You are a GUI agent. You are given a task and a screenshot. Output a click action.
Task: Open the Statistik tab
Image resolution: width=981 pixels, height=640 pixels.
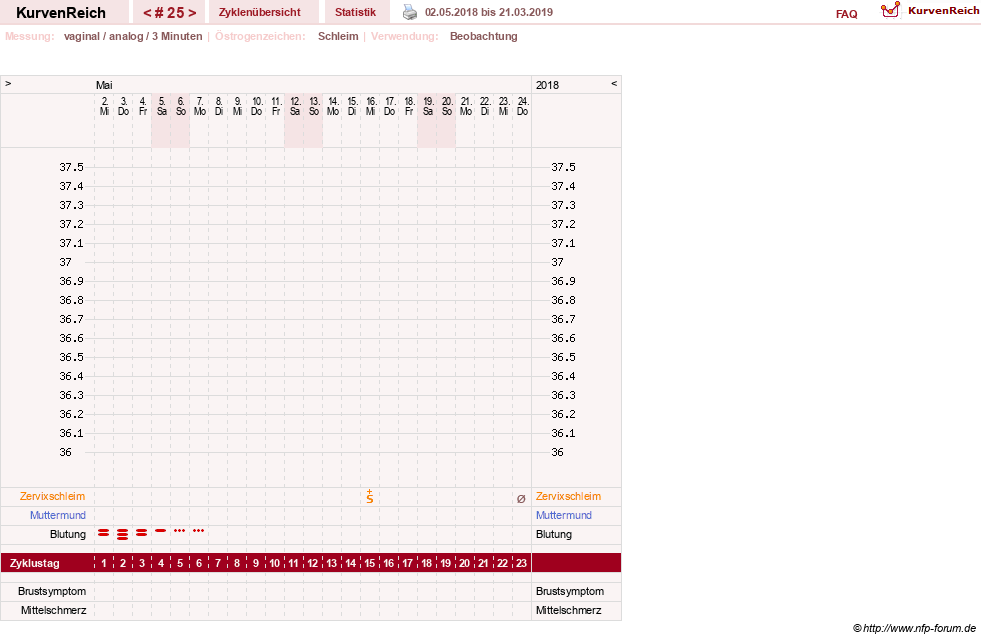point(355,12)
